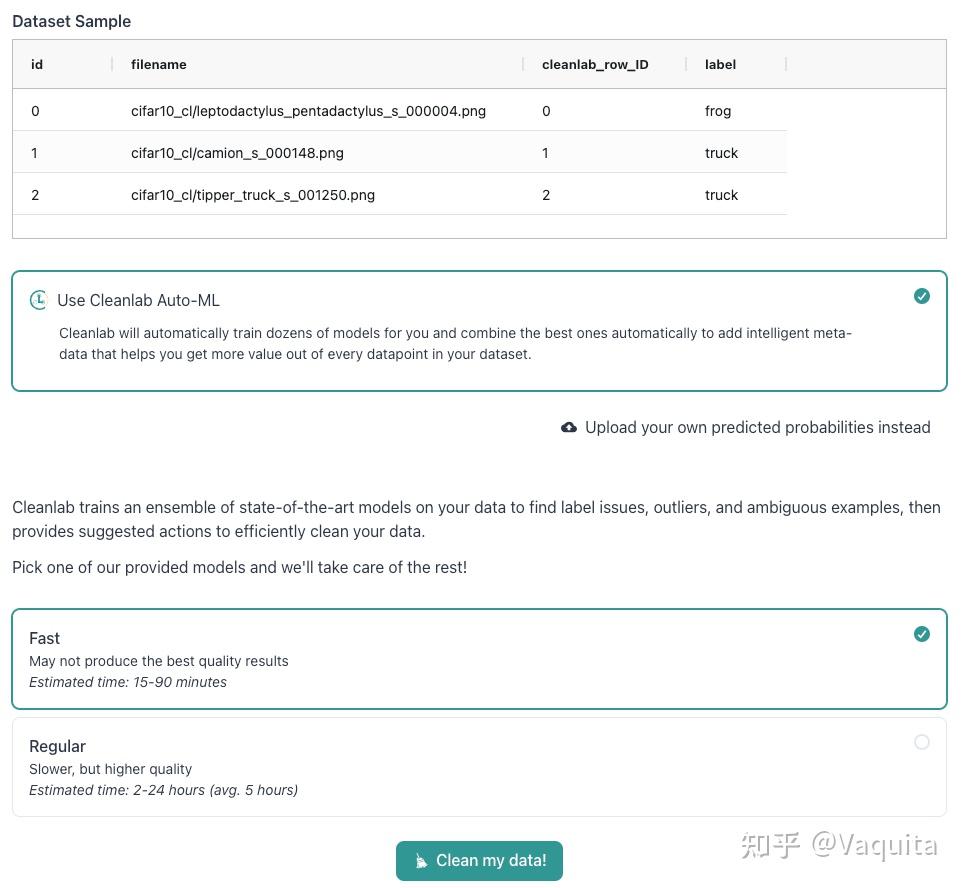Select the Fast model option

point(479,659)
